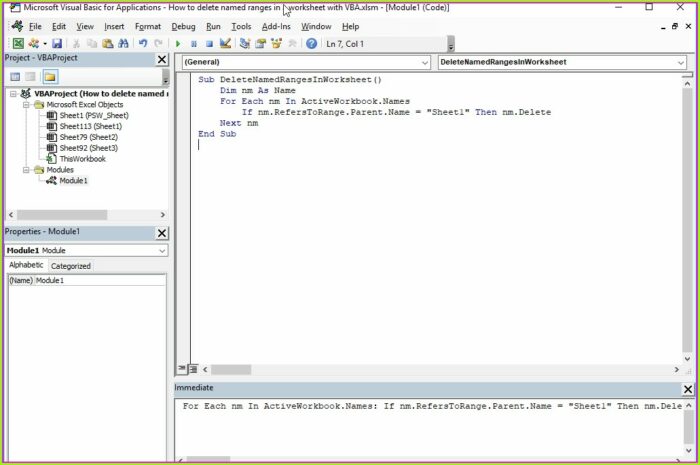
Task: Open the Debug menu
Action: coord(183,27)
